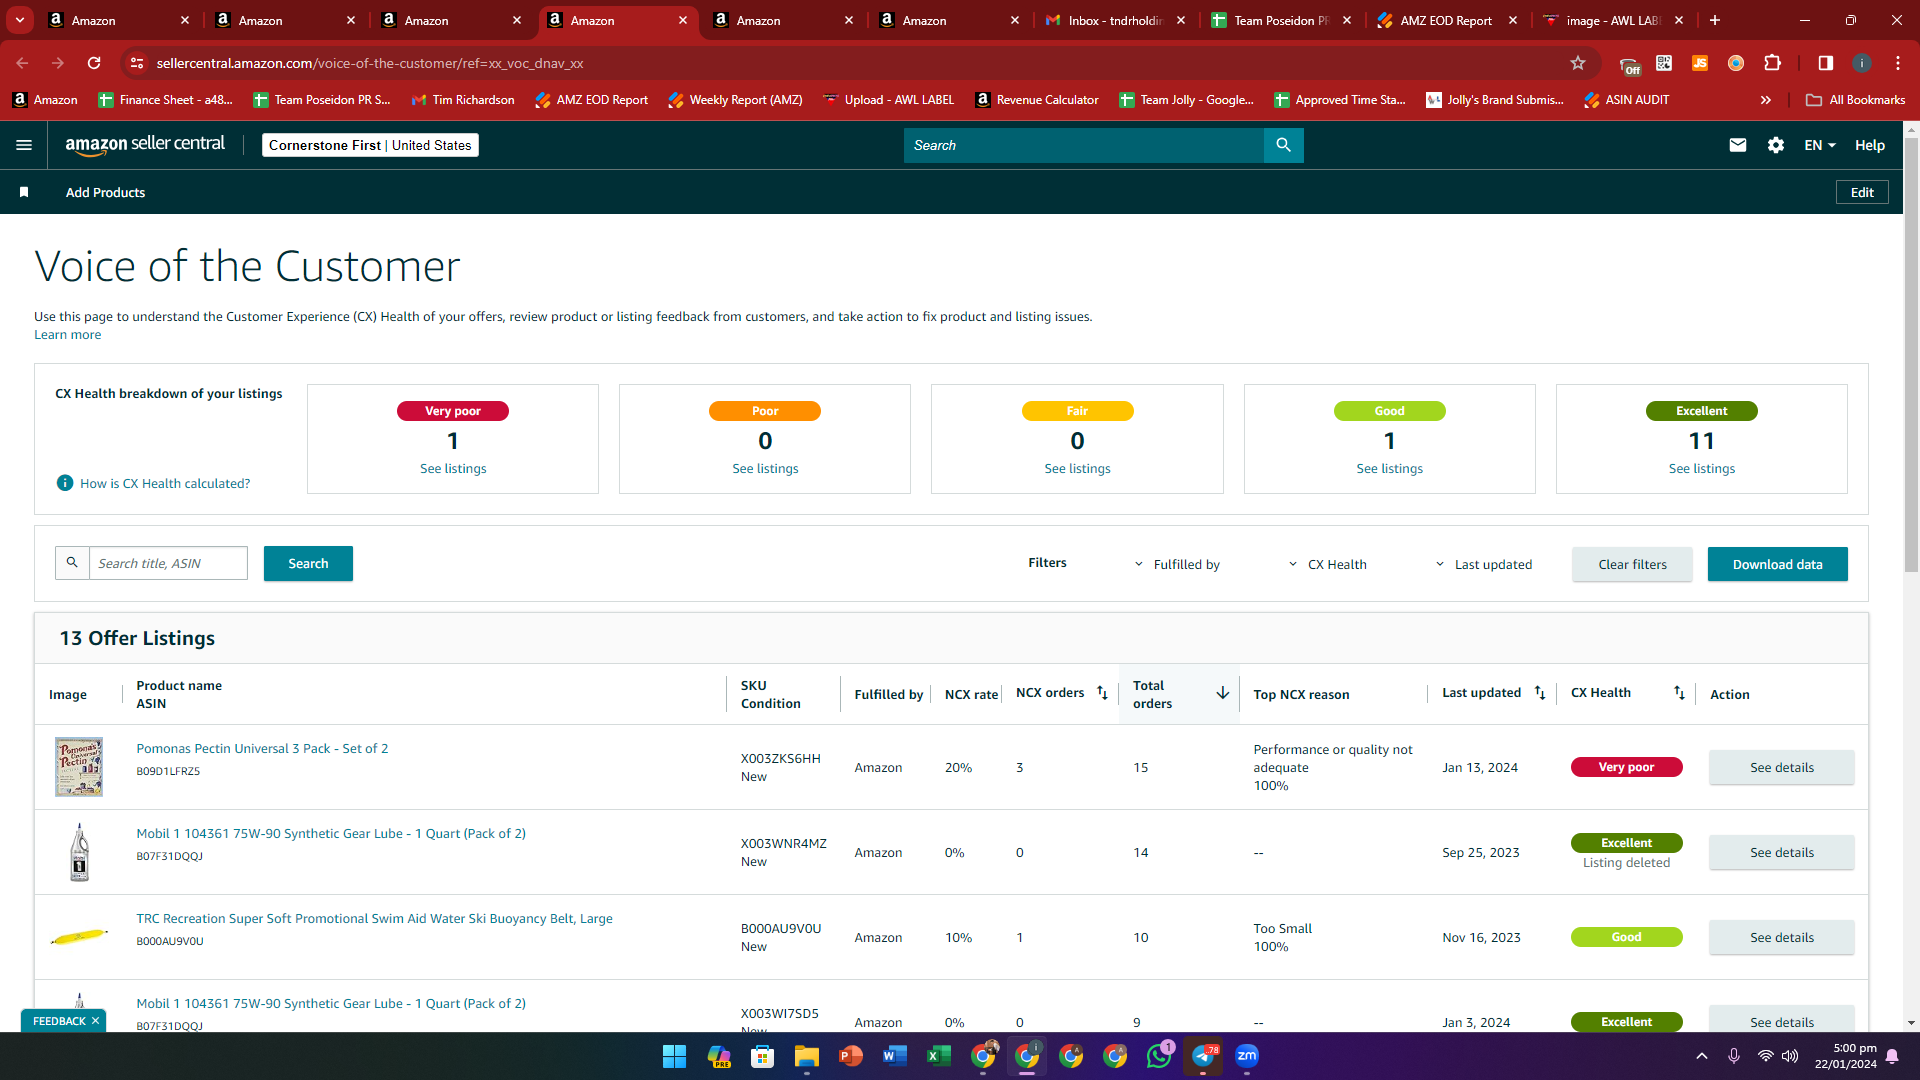Viewport: 1920px width, 1080px height.
Task: Open Word from the taskbar
Action: (x=895, y=1056)
